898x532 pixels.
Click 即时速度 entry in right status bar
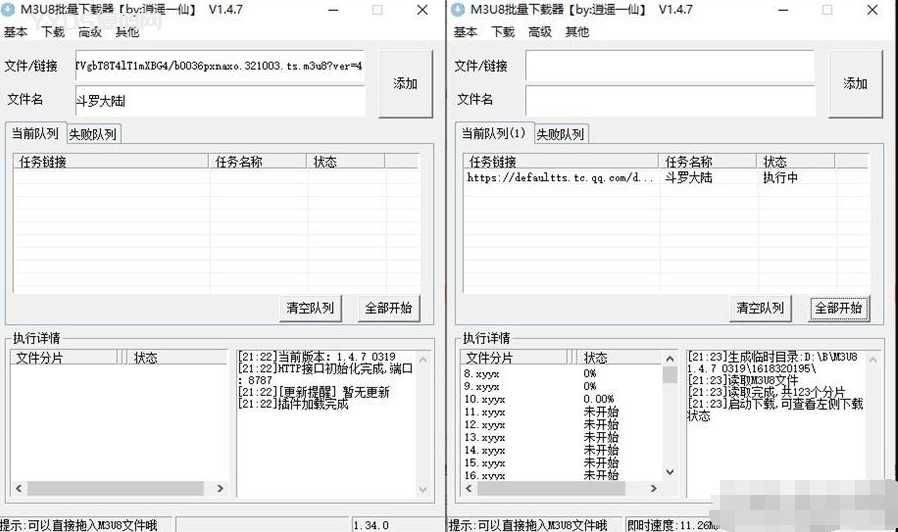pyautogui.click(x=671, y=525)
